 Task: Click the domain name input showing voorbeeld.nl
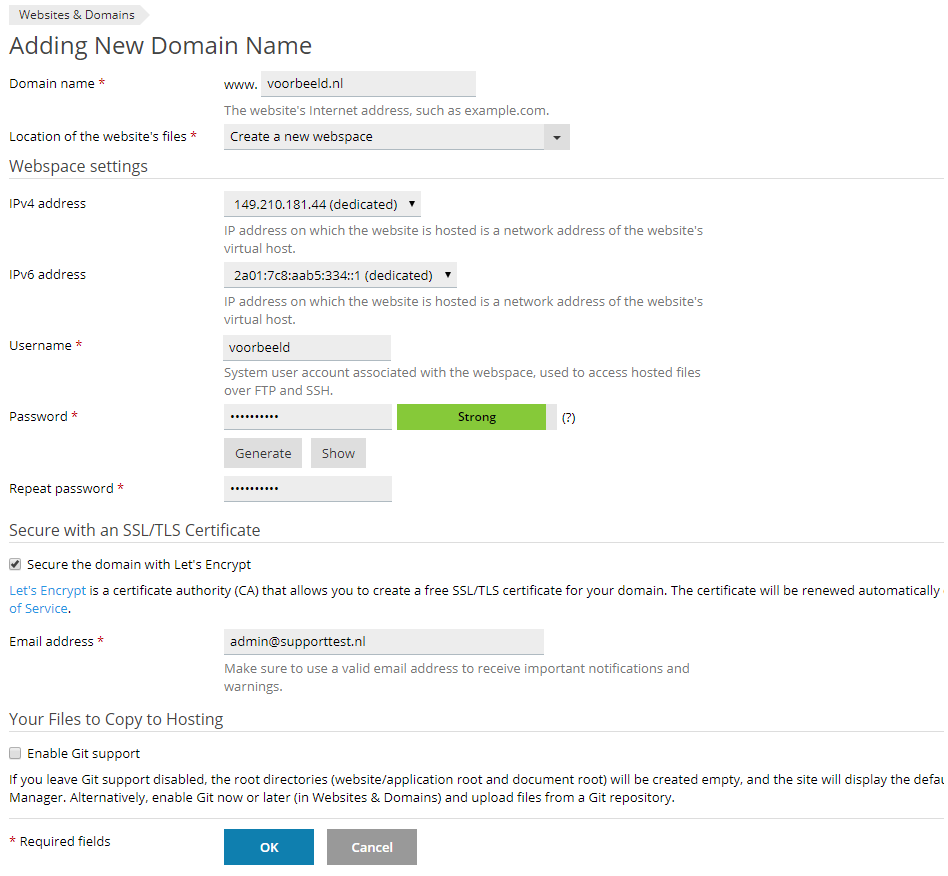coord(368,84)
